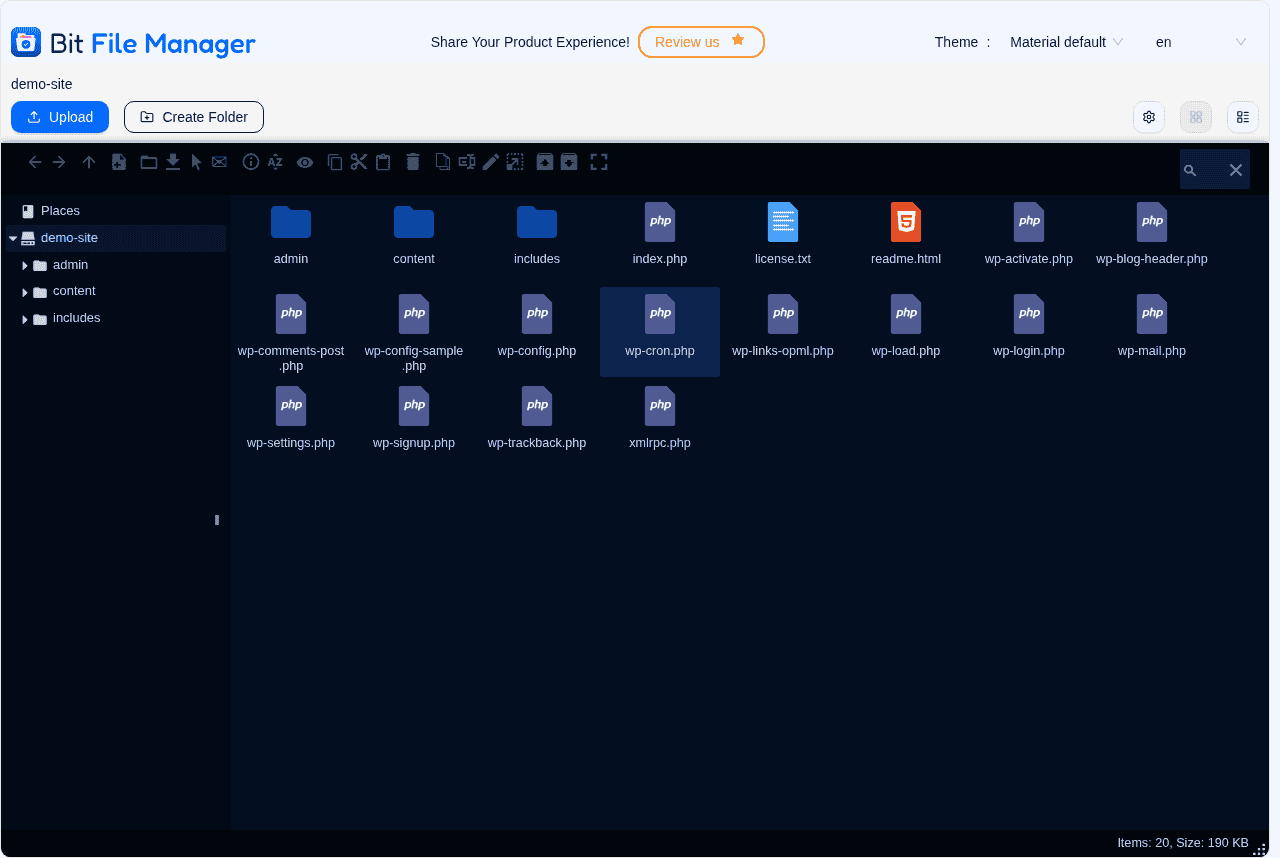Viewport: 1280px width, 858px height.
Task: Expand the includes folder in tree
Action: [25, 319]
